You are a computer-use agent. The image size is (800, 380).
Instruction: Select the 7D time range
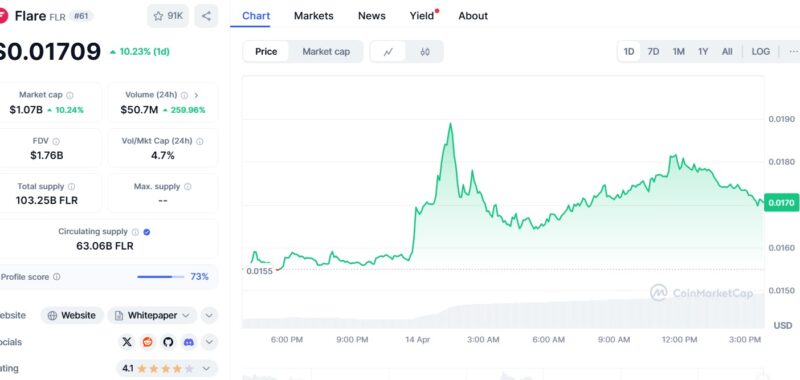tap(653, 52)
